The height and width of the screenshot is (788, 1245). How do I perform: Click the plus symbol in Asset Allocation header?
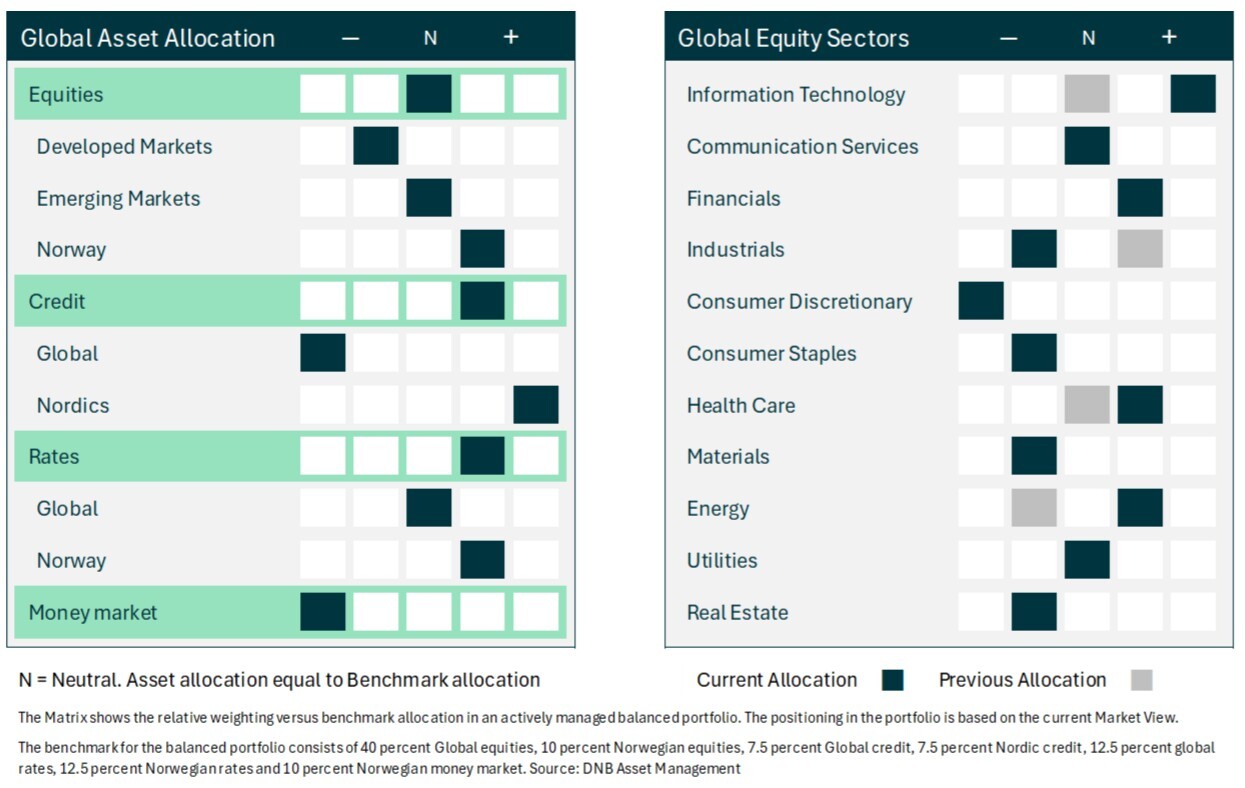pos(511,37)
